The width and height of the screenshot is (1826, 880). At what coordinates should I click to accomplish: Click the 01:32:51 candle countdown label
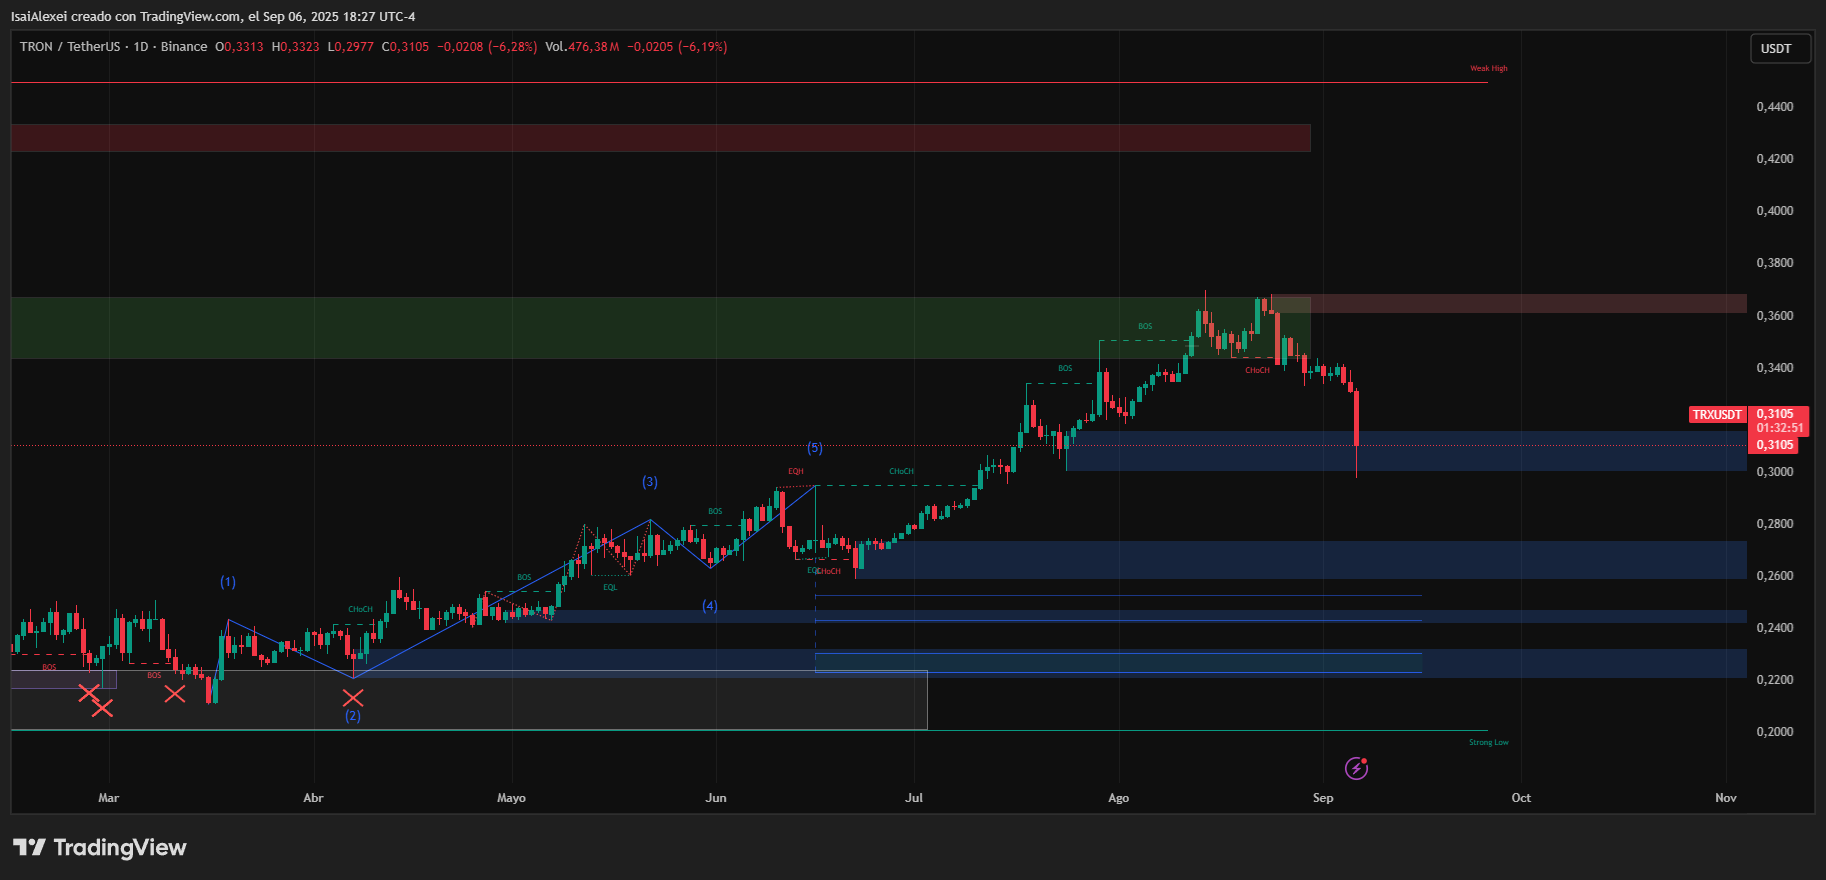click(1780, 428)
